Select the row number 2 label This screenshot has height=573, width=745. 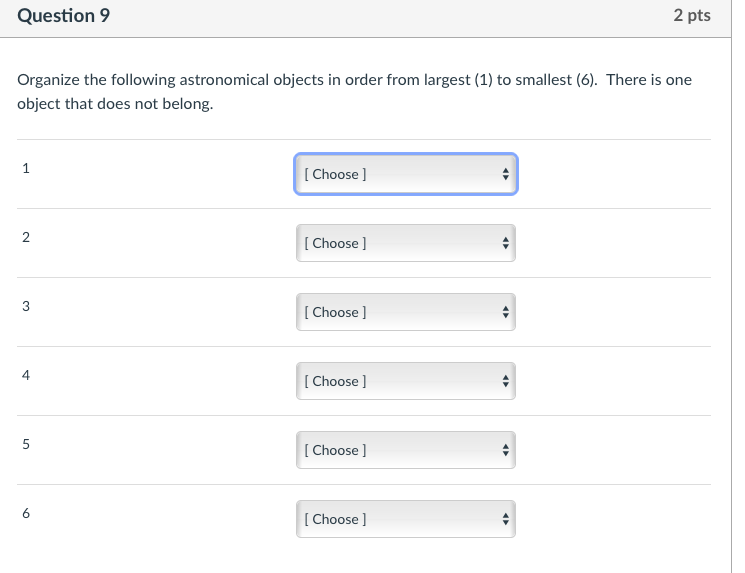26,237
